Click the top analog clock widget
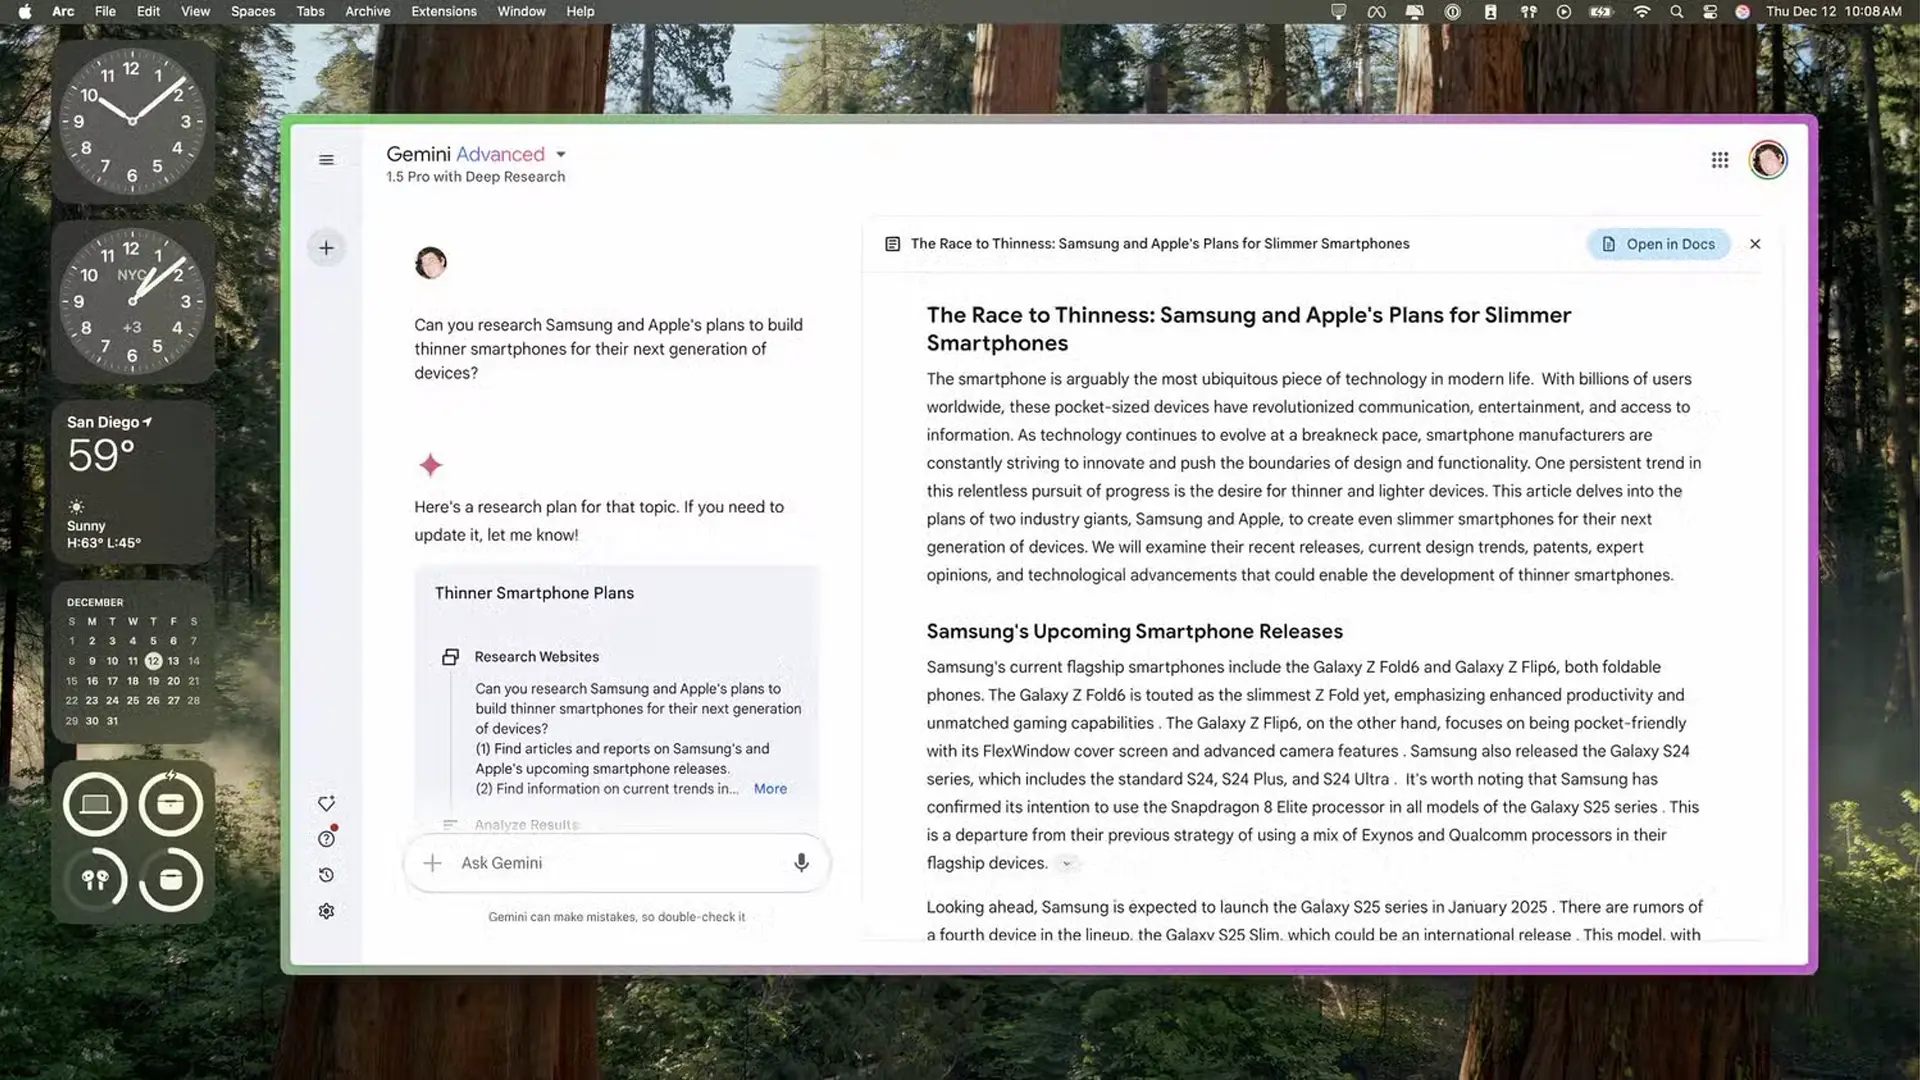This screenshot has width=1920, height=1080. click(133, 122)
